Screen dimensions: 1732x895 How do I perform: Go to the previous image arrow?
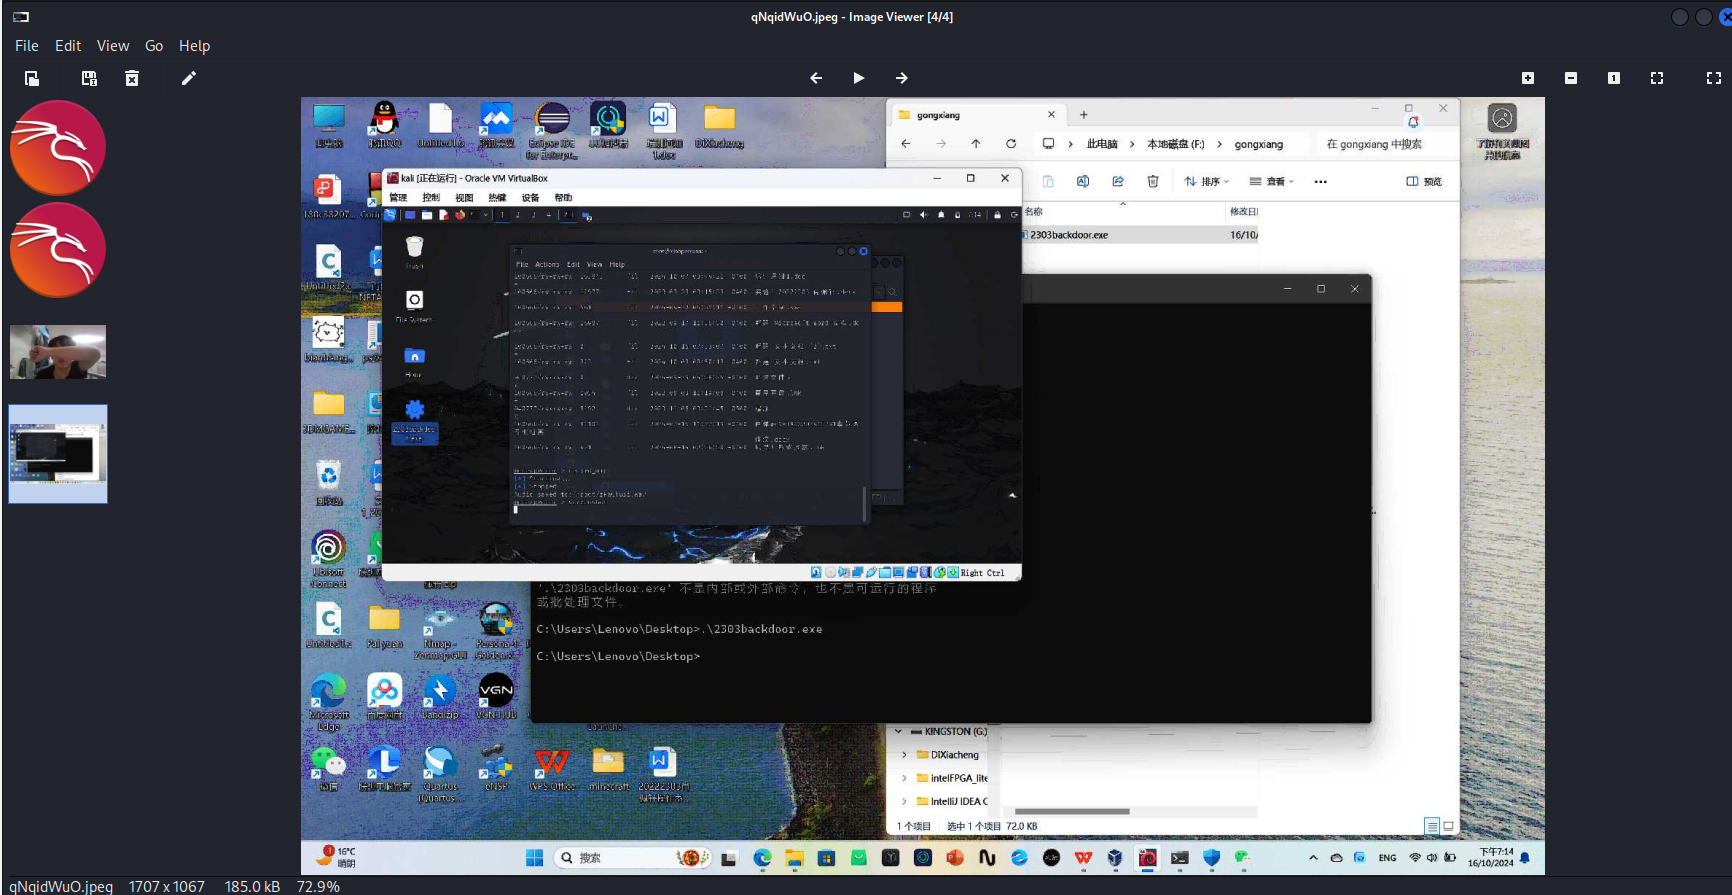[x=816, y=78]
